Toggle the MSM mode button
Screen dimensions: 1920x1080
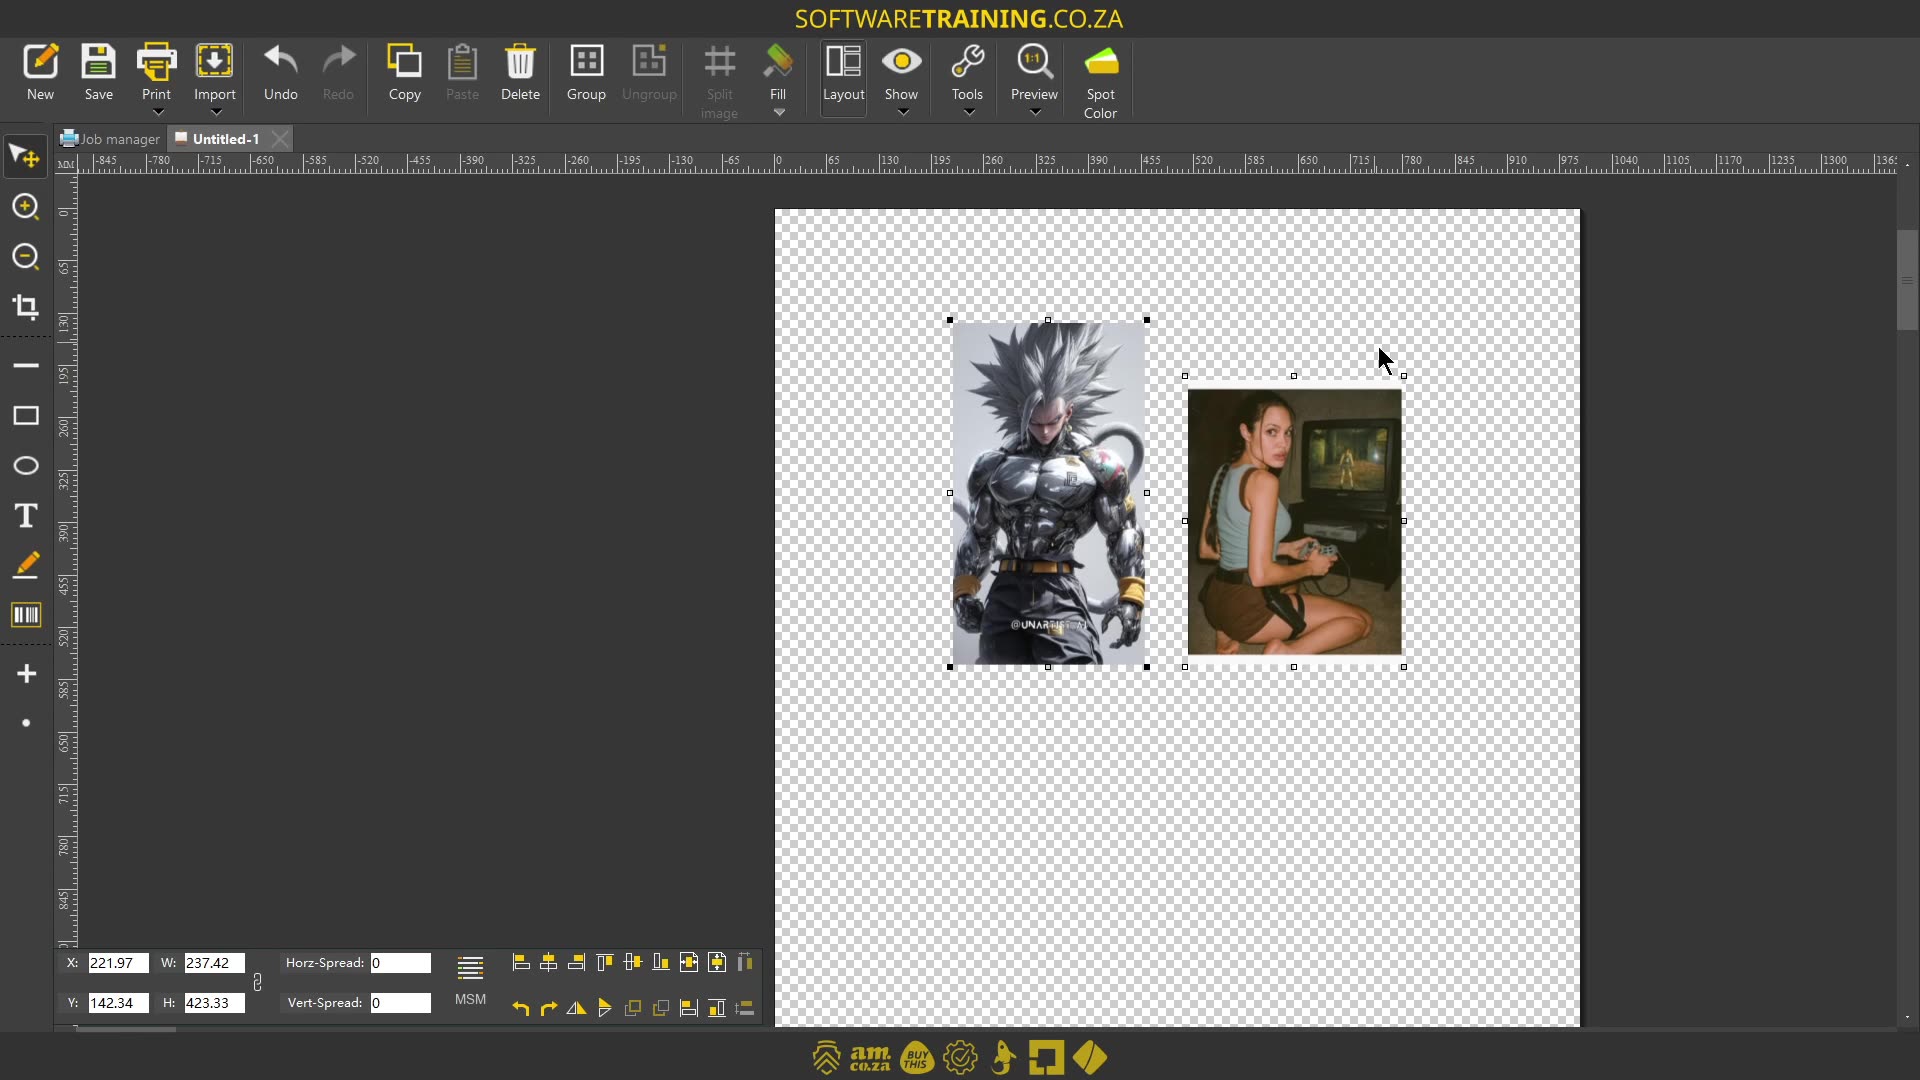[470, 980]
